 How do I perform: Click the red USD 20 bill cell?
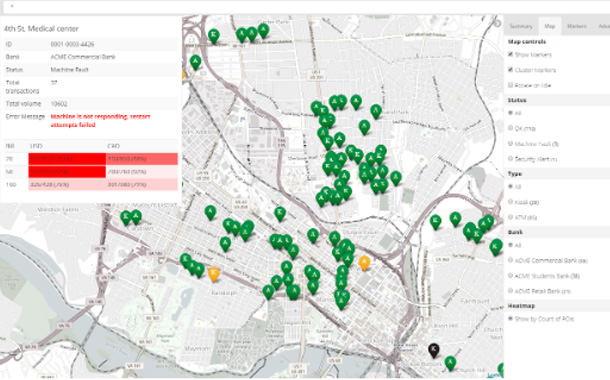point(67,159)
